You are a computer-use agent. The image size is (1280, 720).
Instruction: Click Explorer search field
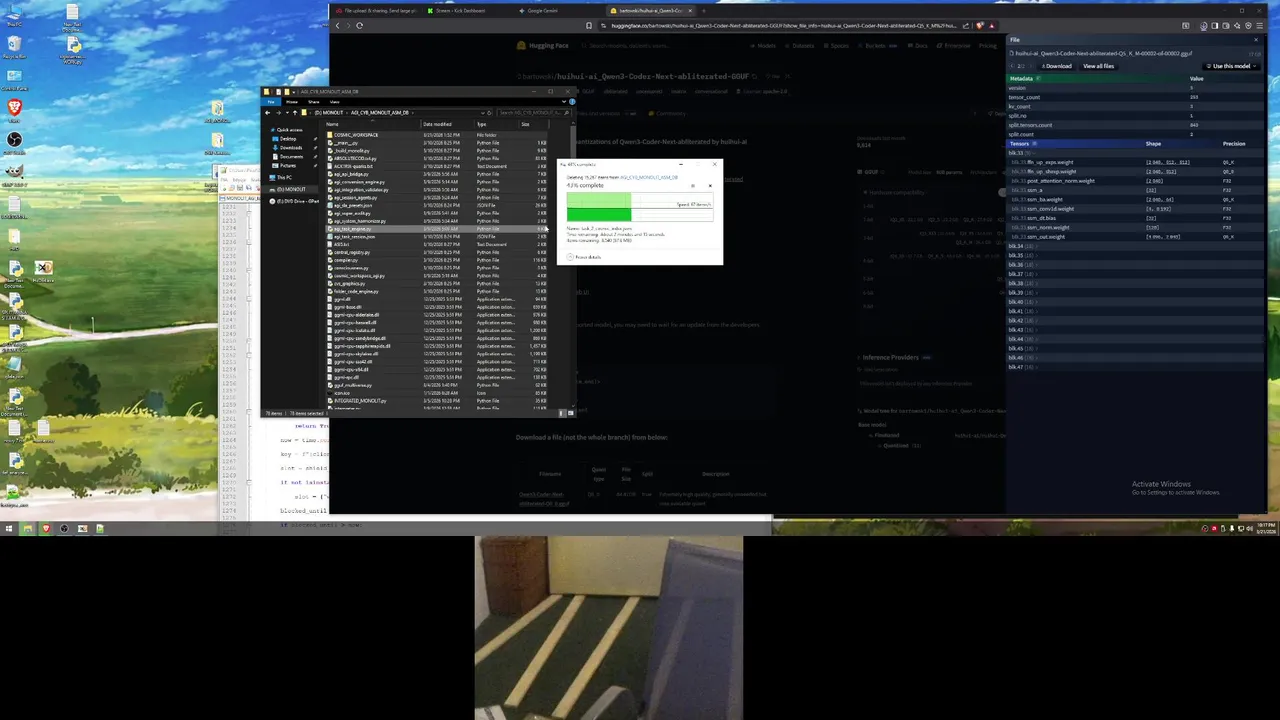[x=535, y=113]
